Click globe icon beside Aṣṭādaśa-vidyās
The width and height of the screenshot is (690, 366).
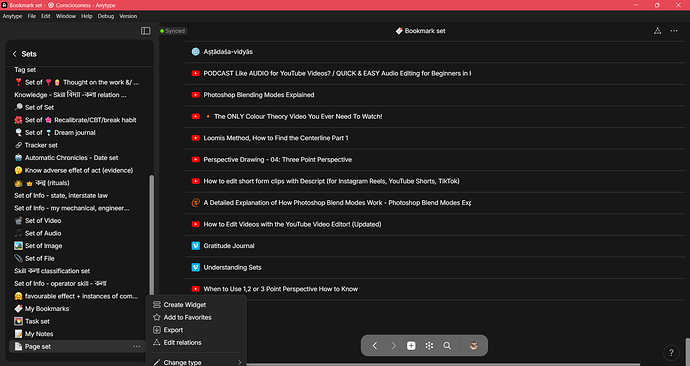coord(196,51)
